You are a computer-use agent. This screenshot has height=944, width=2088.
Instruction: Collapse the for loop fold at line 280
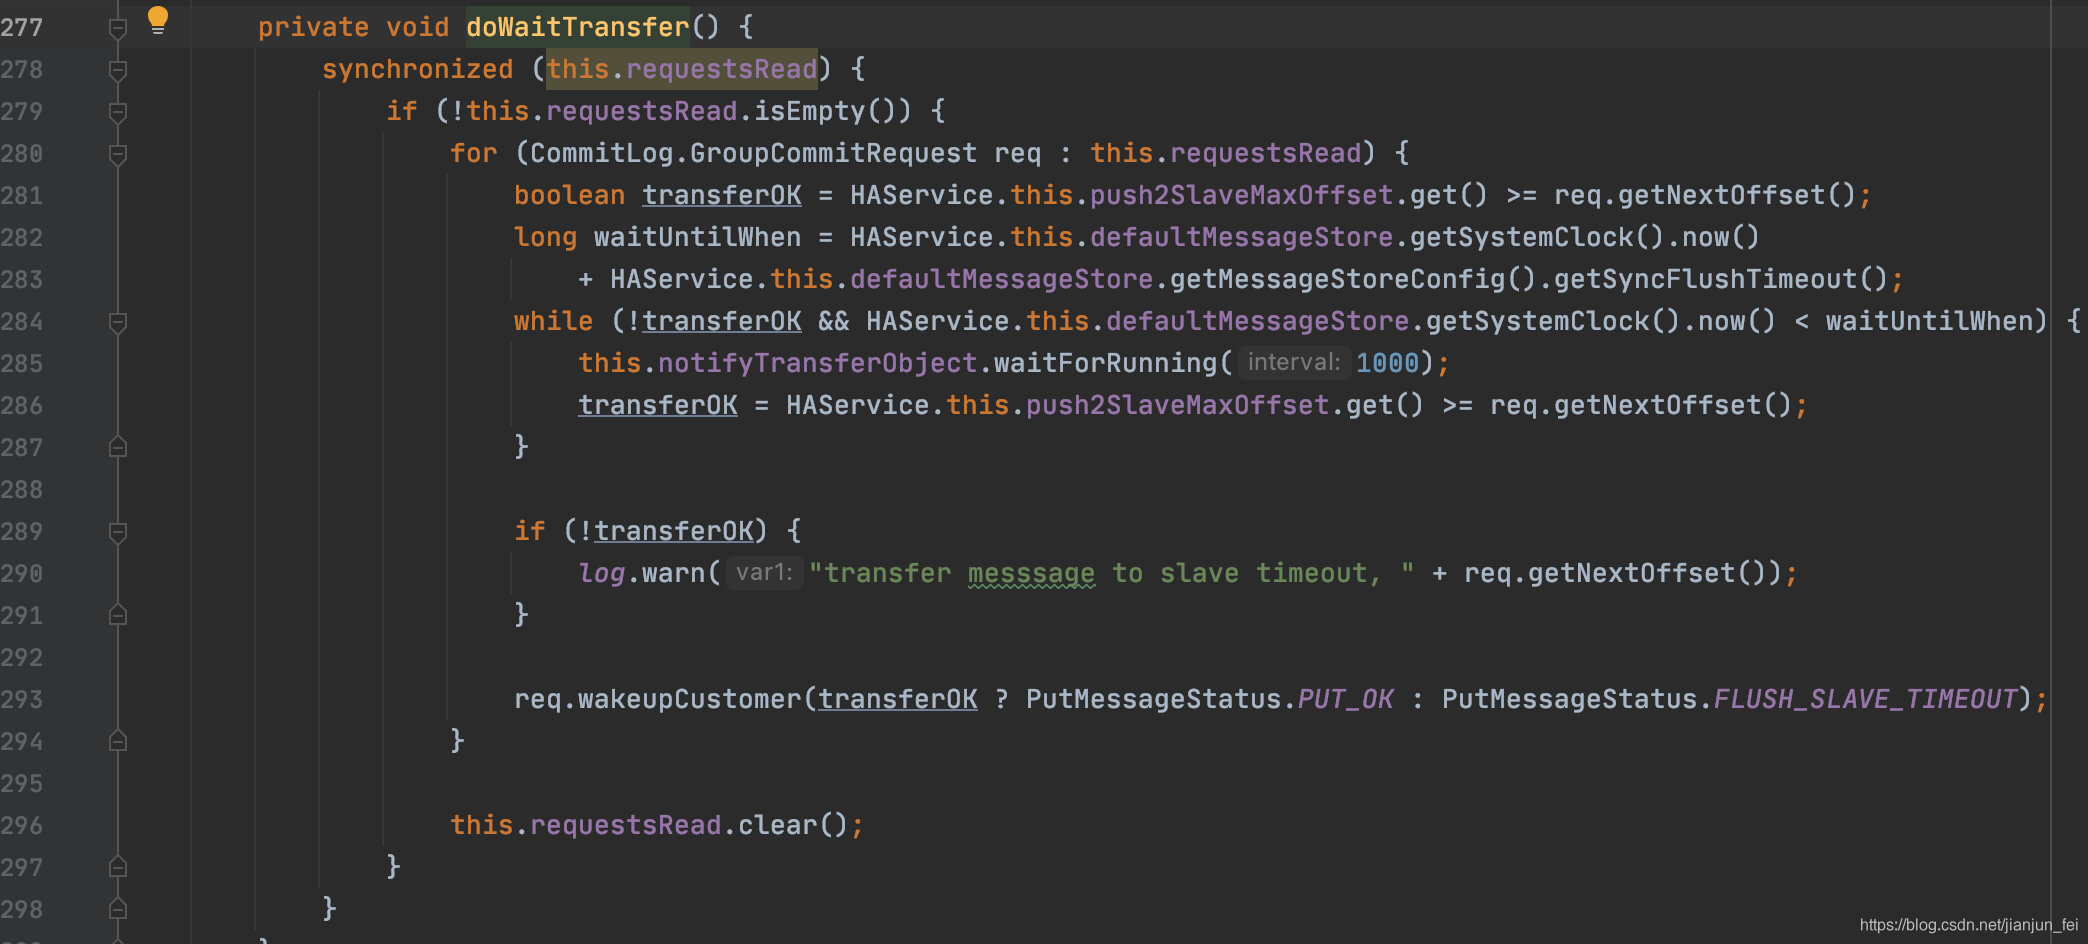pos(118,154)
